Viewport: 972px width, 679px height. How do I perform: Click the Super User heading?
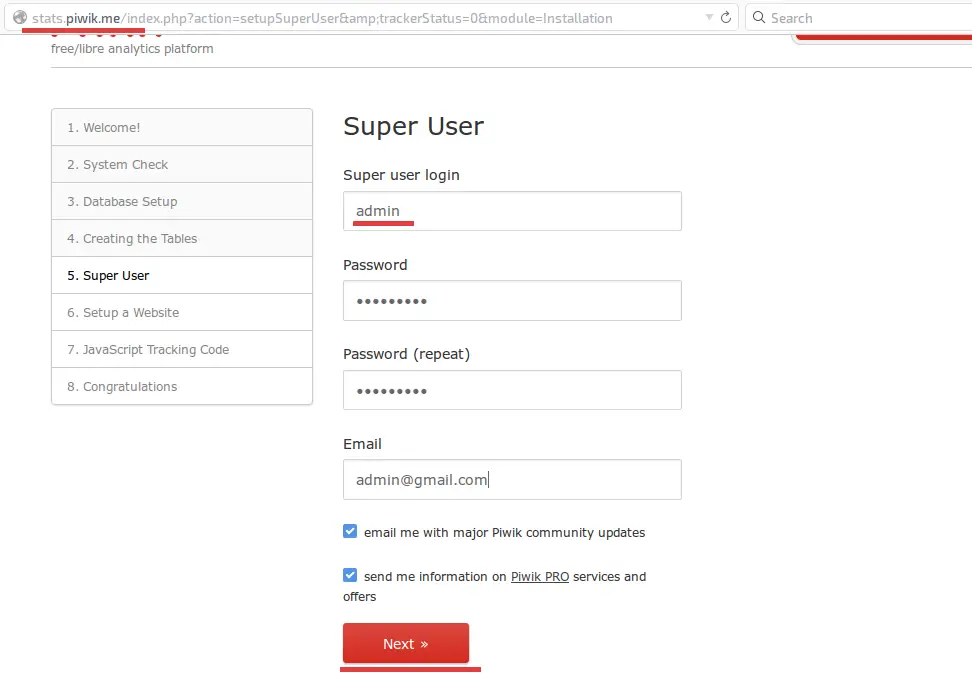413,126
